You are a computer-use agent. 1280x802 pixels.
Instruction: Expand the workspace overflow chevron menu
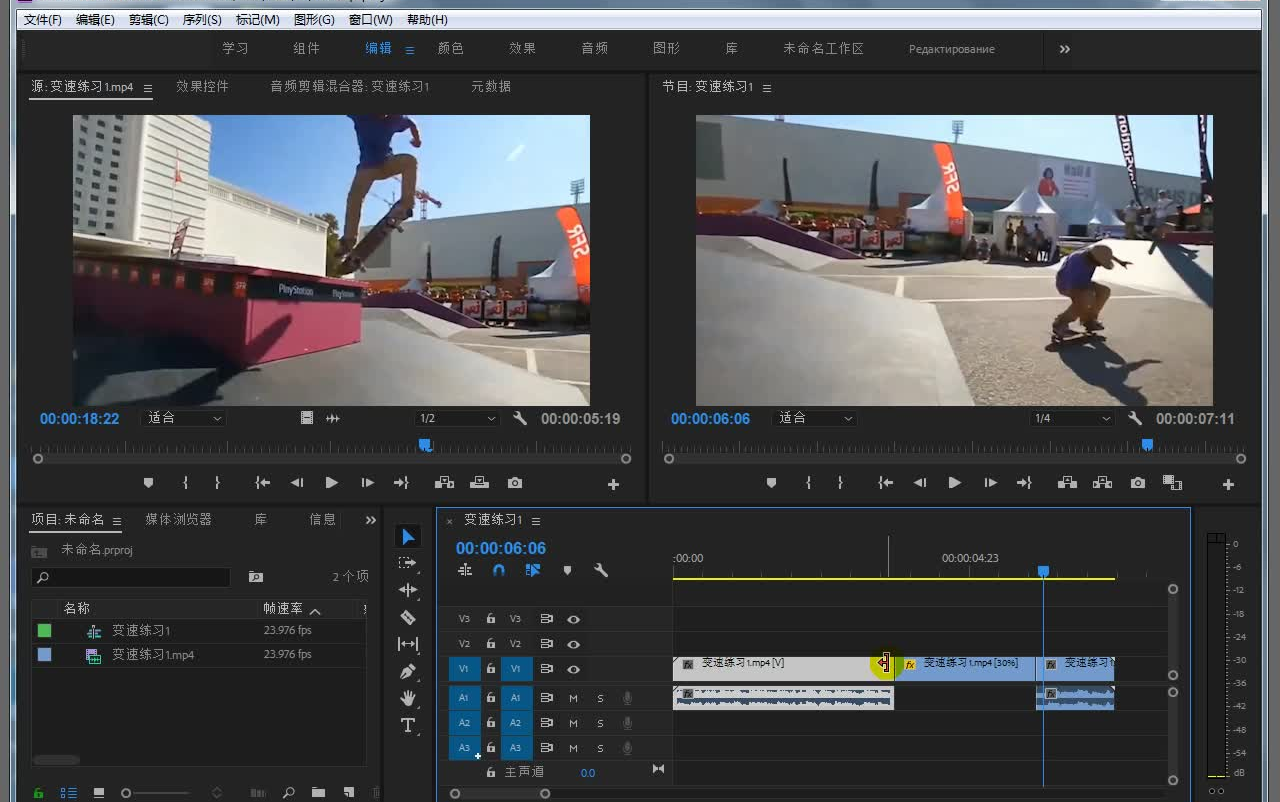click(1065, 49)
